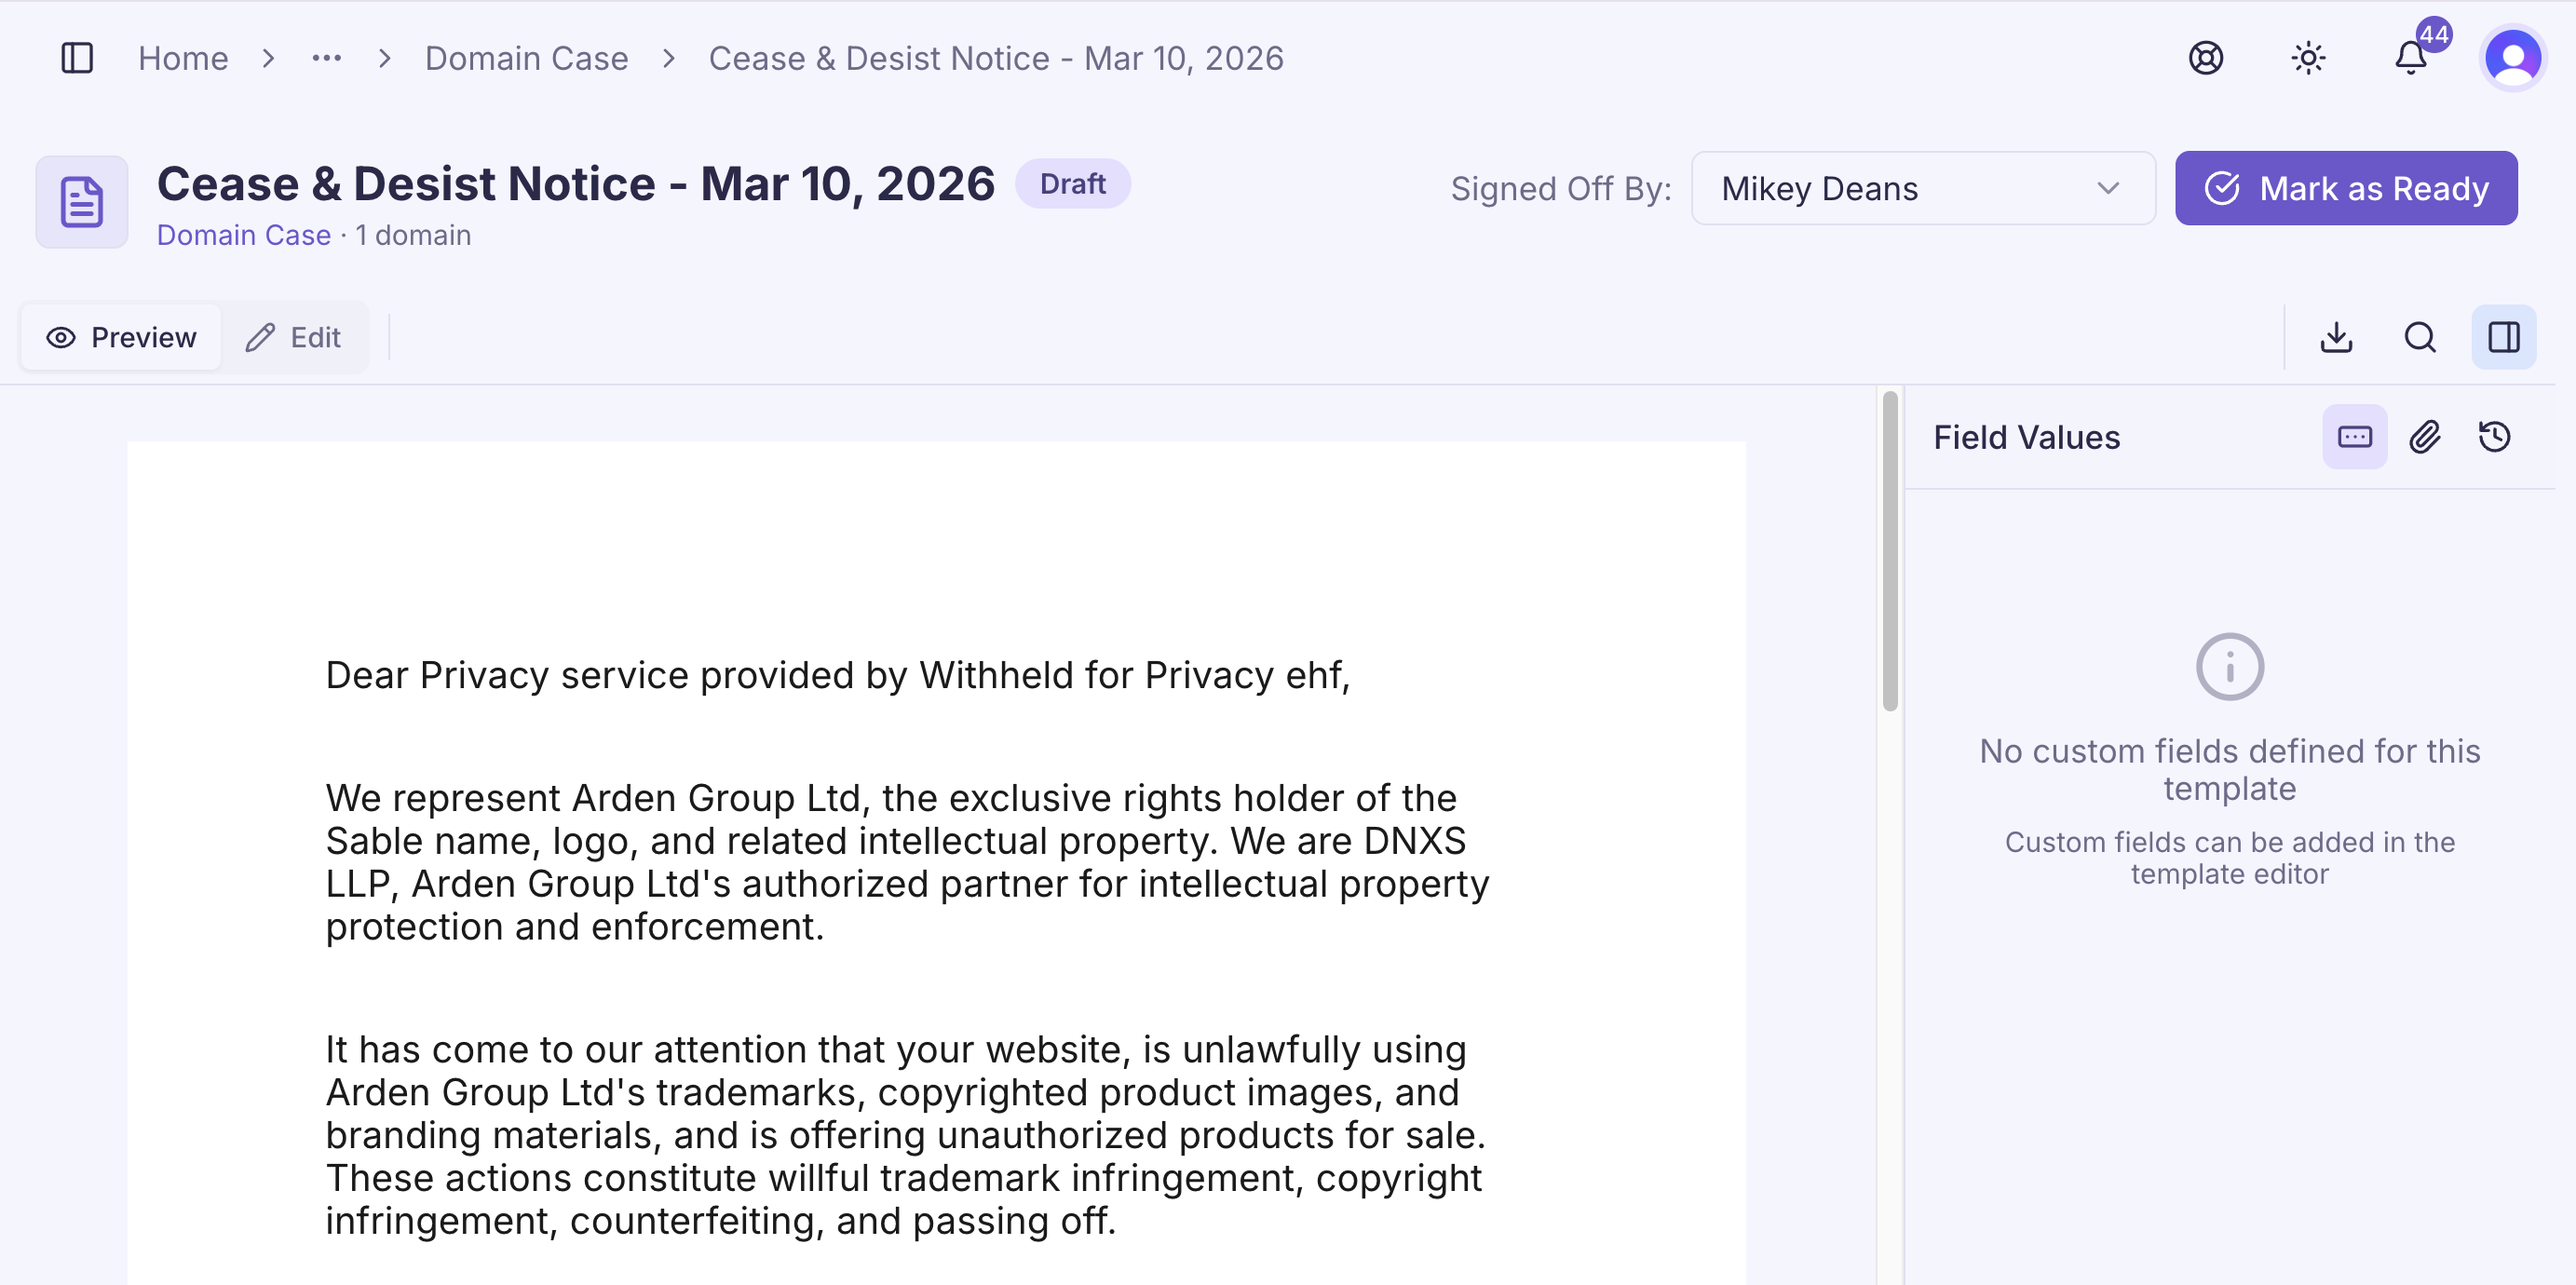The width and height of the screenshot is (2576, 1285).
Task: Search the document with magnifier icon
Action: [2420, 337]
